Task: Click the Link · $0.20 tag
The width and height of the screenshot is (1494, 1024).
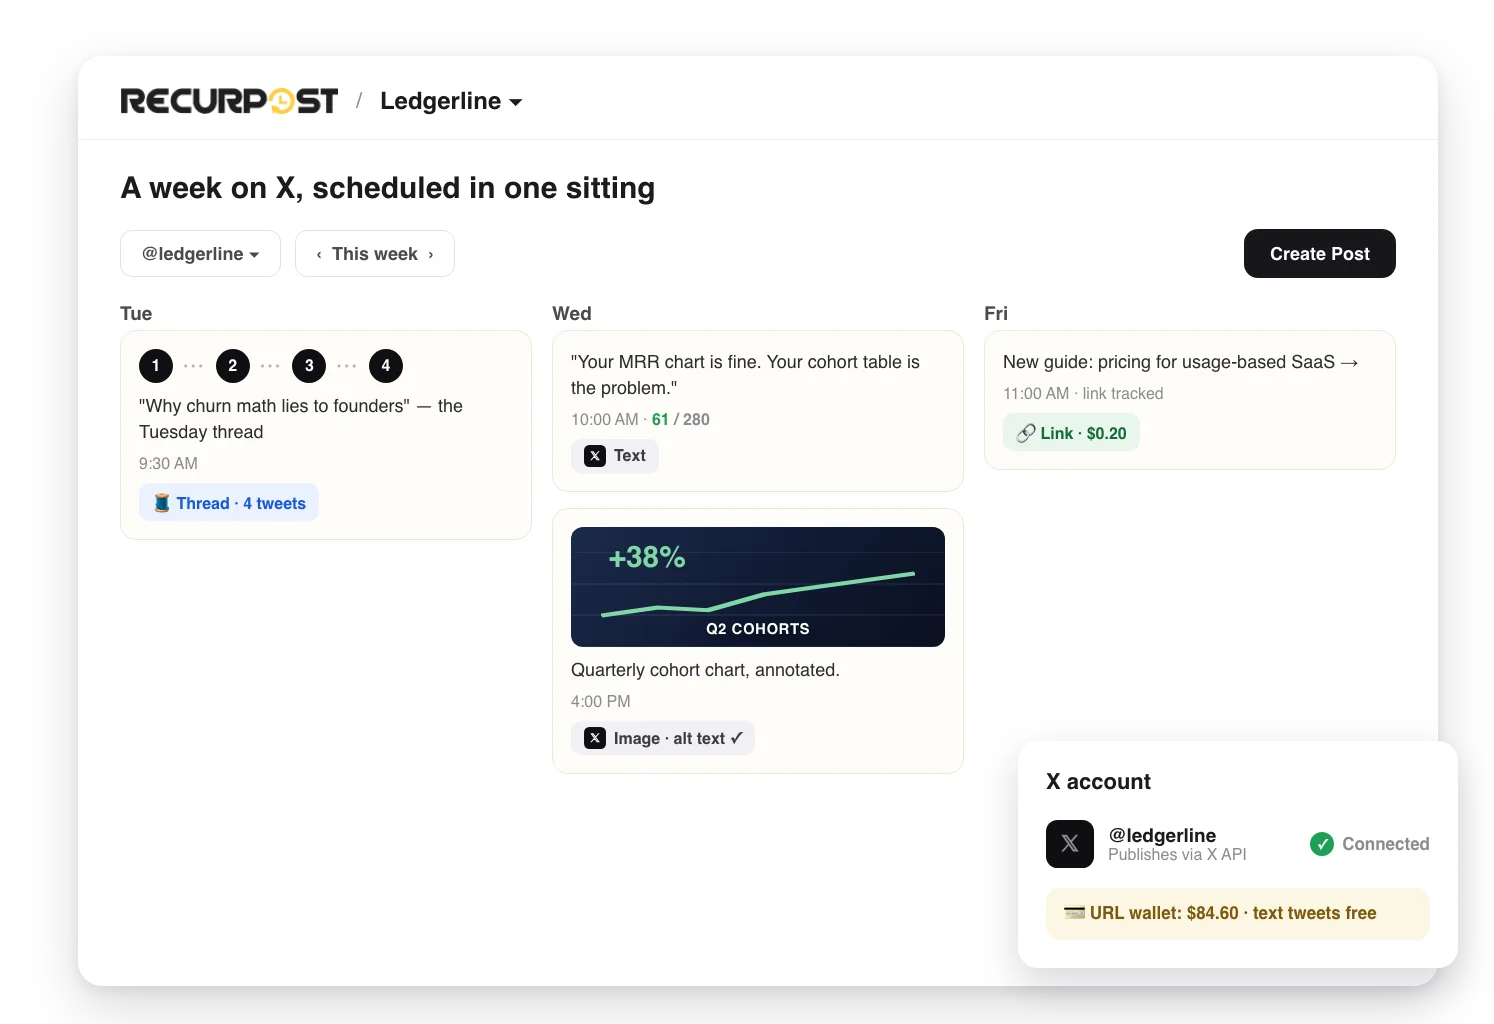Action: pos(1071,433)
